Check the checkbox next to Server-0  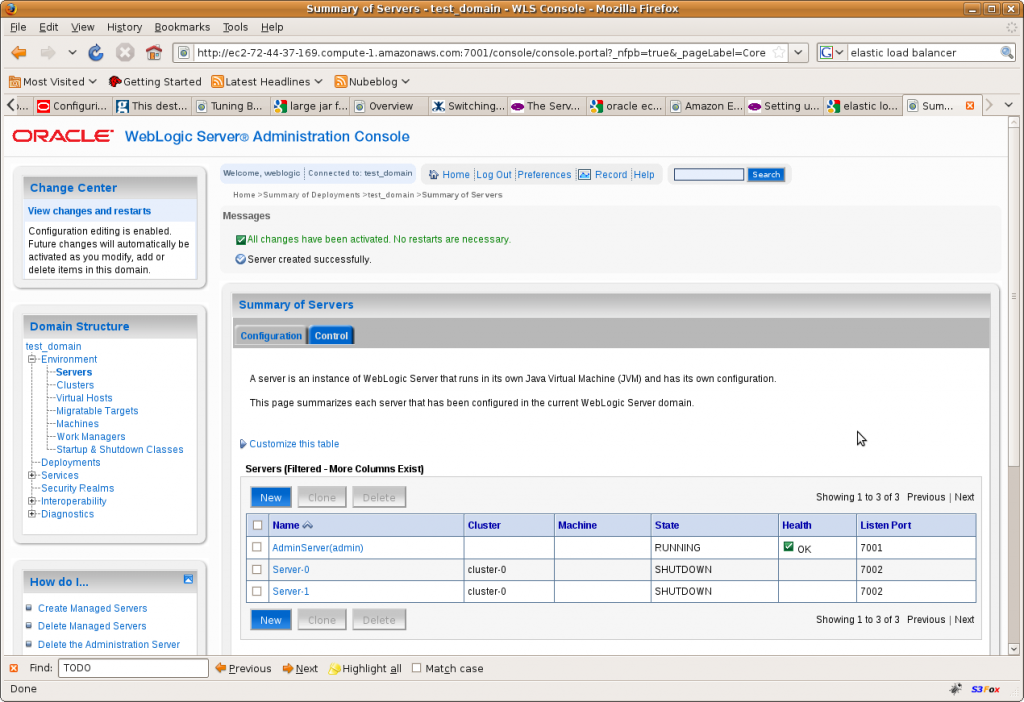click(257, 569)
